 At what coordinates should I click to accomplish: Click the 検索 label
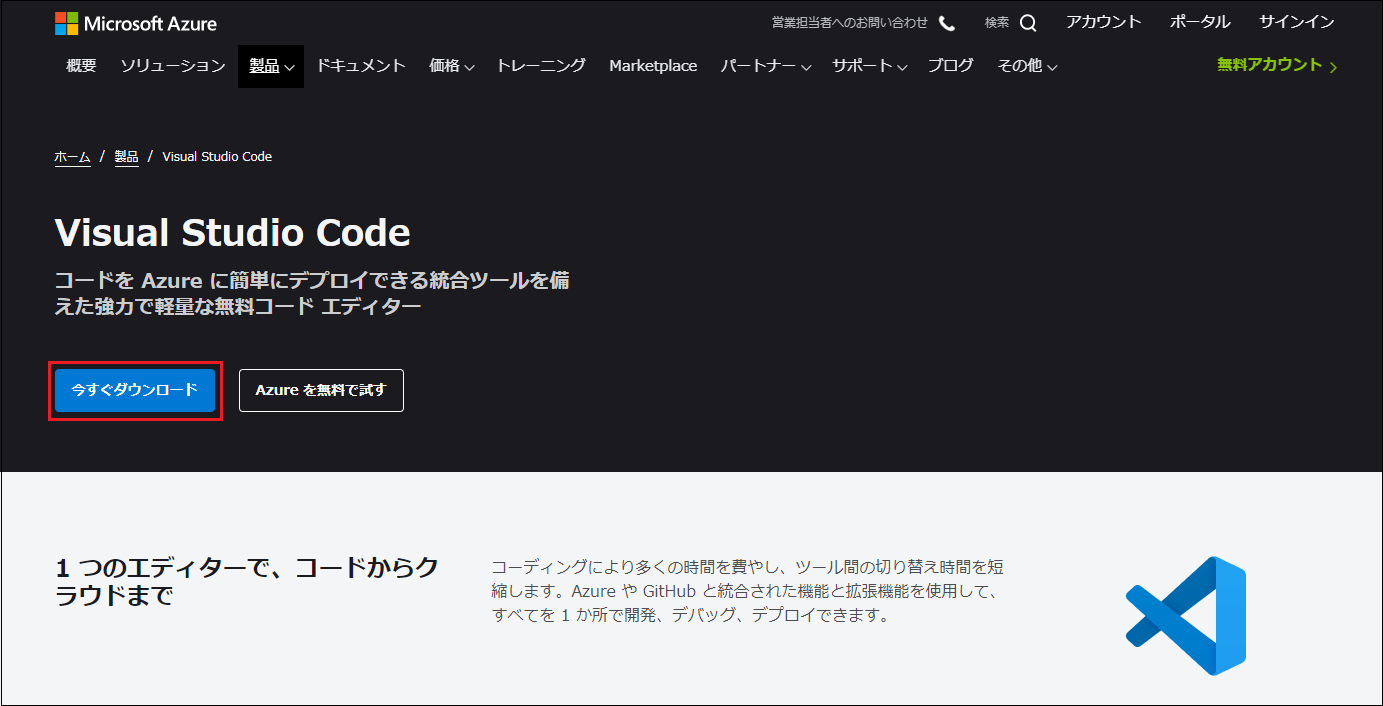pyautogui.click(x=997, y=23)
